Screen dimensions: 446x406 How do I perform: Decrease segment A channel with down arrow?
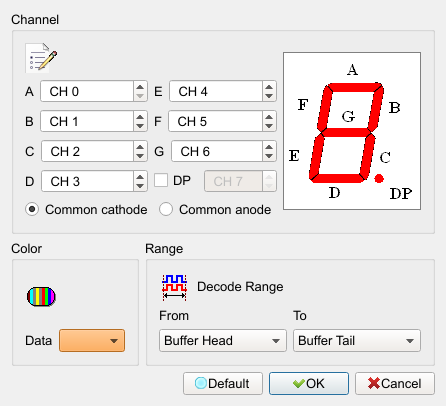click(140, 96)
